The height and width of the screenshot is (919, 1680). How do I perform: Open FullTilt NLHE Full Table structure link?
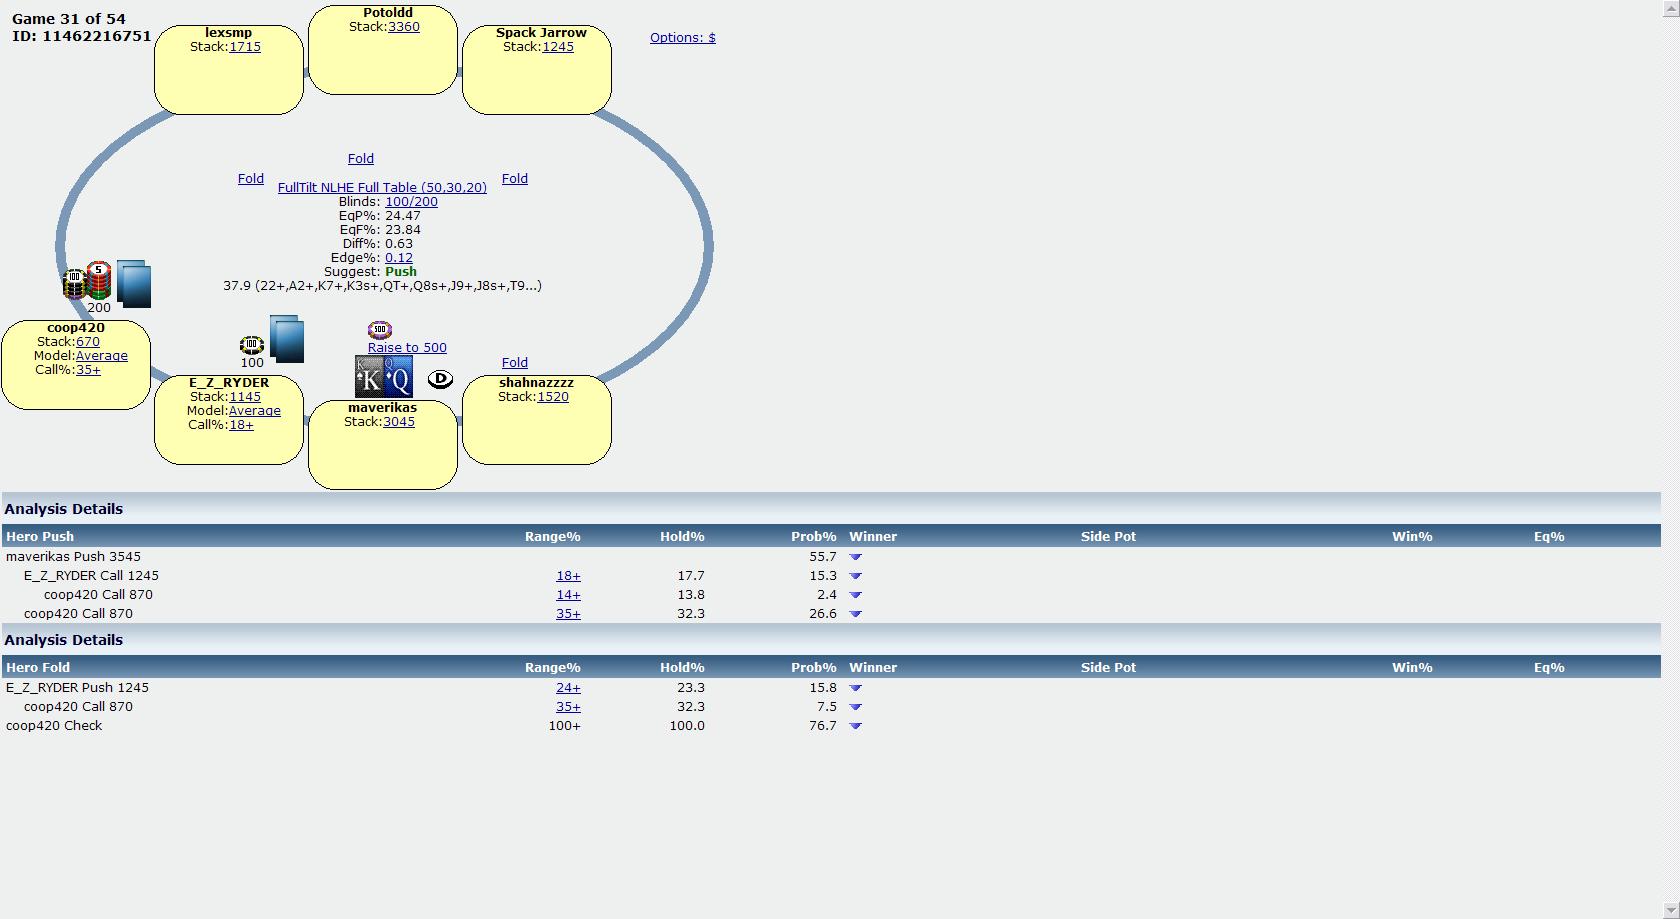(x=382, y=188)
